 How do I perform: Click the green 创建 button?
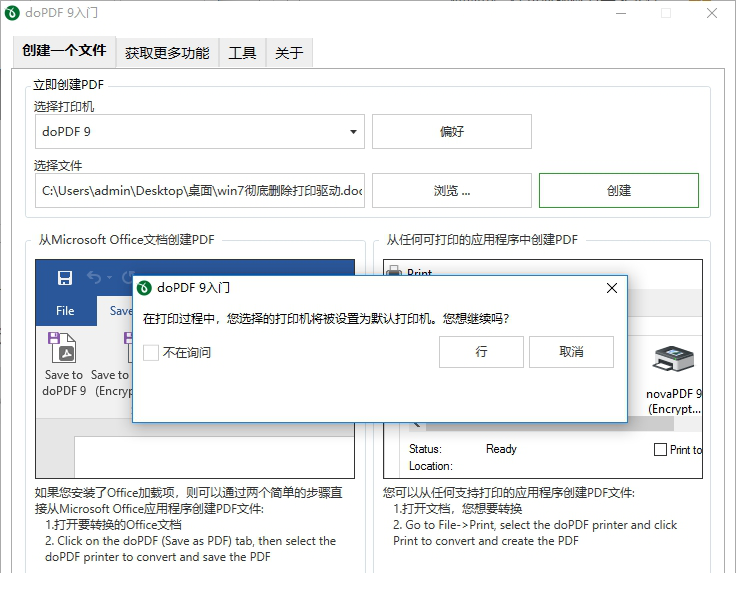pos(619,191)
